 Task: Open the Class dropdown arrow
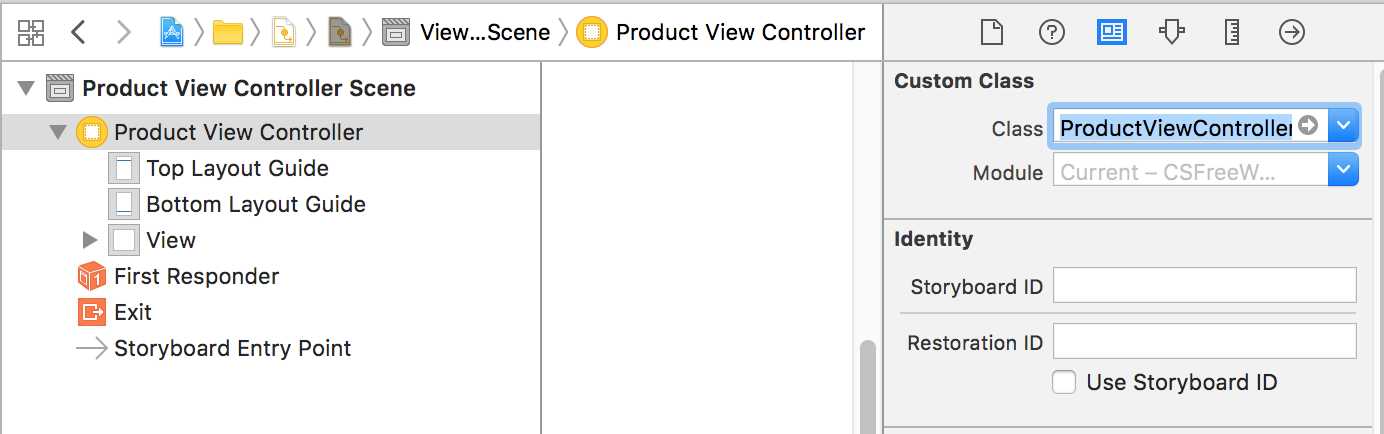(1344, 127)
